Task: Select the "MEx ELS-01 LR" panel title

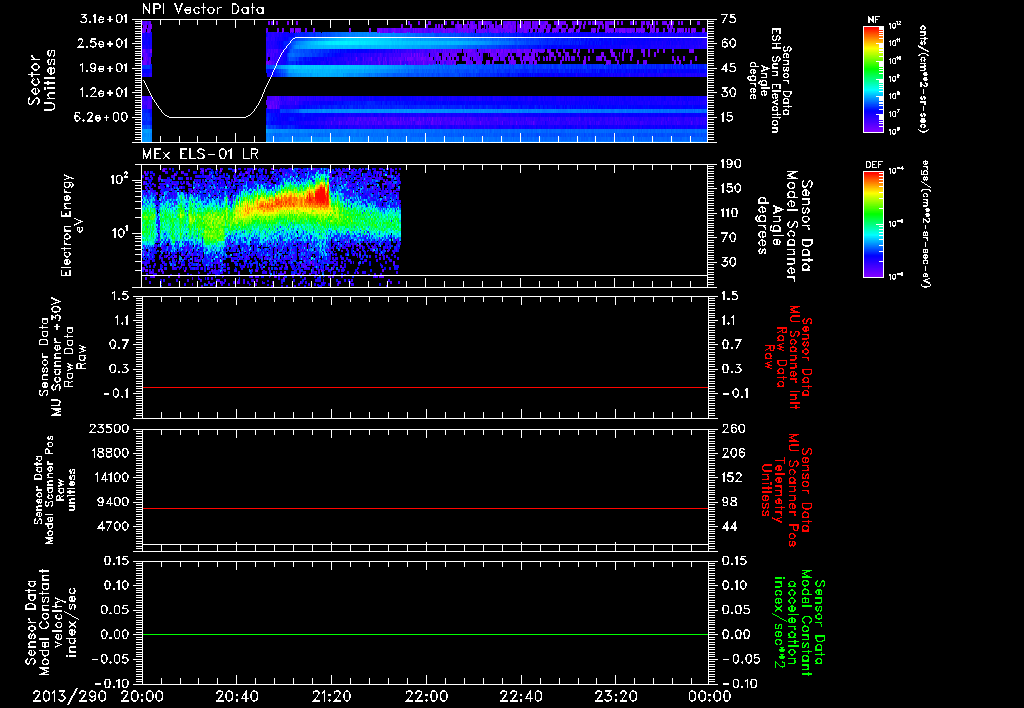Action: click(x=200, y=154)
